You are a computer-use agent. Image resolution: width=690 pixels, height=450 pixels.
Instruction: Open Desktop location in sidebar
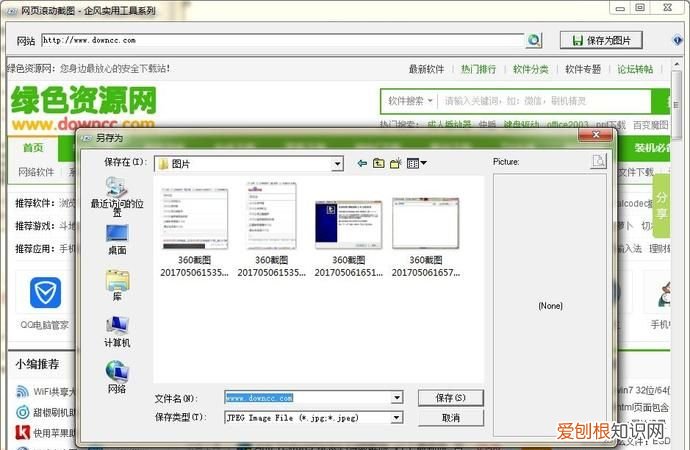117,235
